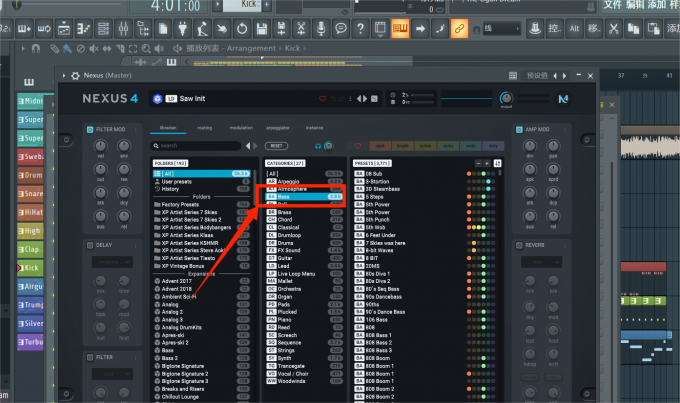The image size is (680, 403).
Task: Click the orange link chain icon
Action: point(459,29)
